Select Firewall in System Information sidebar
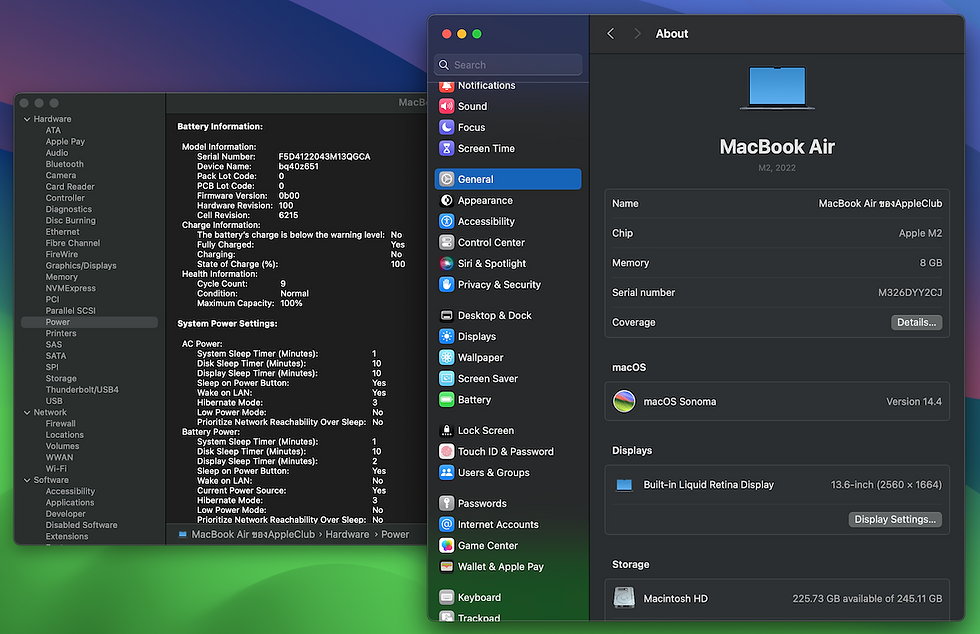 pyautogui.click(x=60, y=423)
